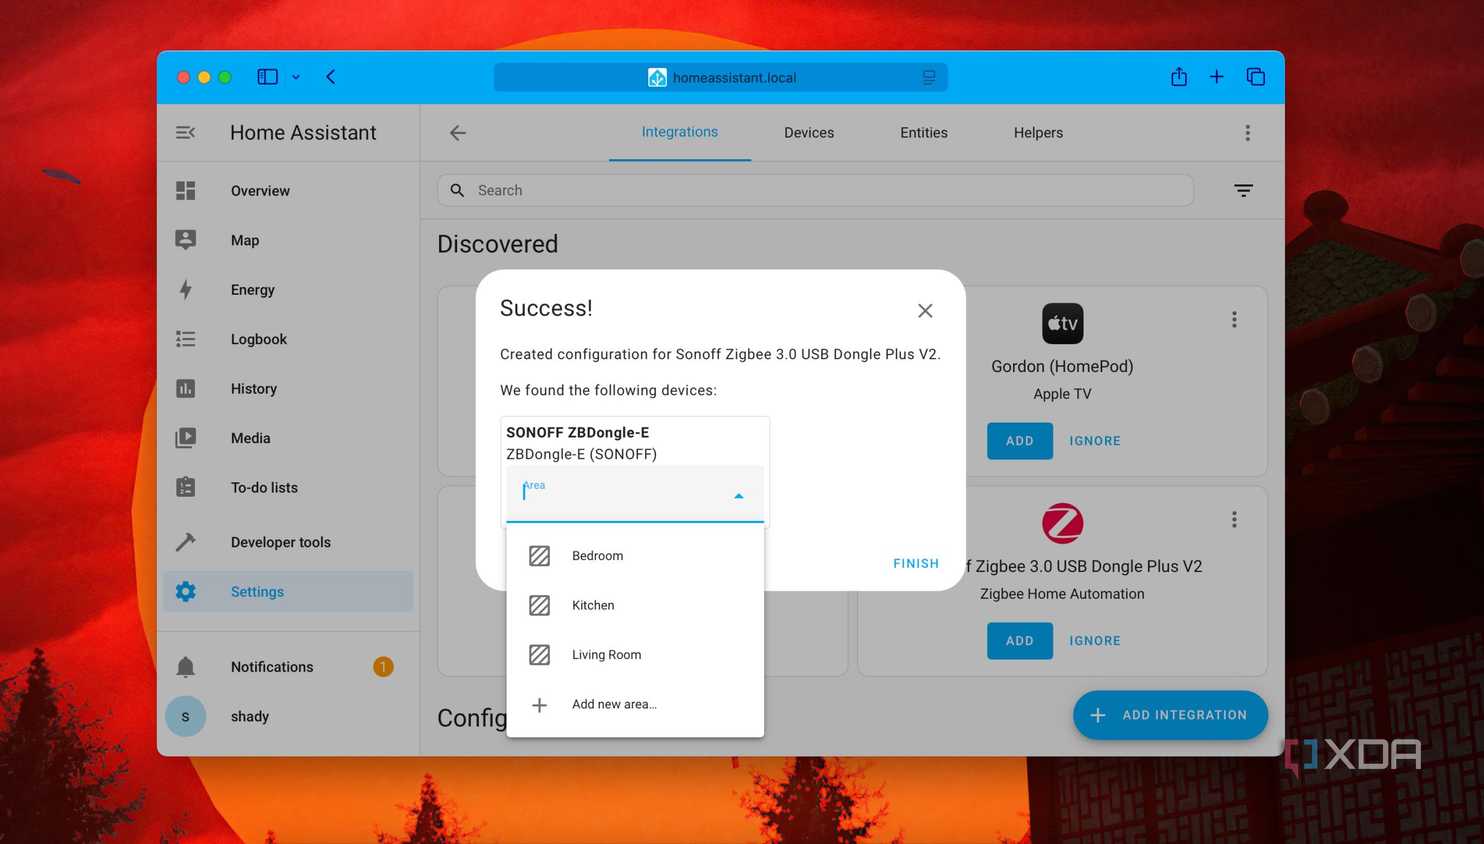Open the To-do lists clipboard icon

coord(186,487)
